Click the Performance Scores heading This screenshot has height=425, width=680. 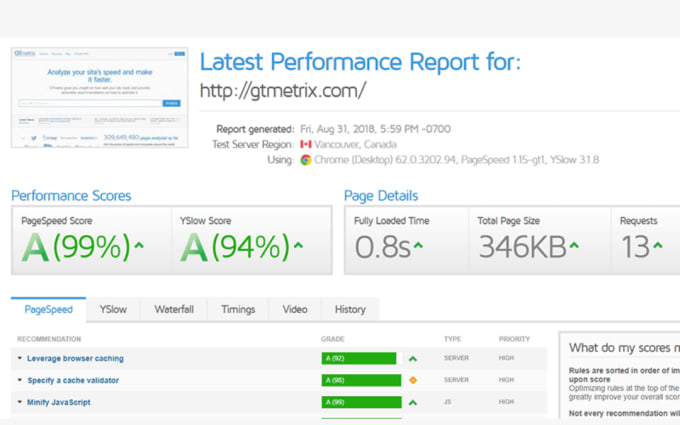point(71,196)
